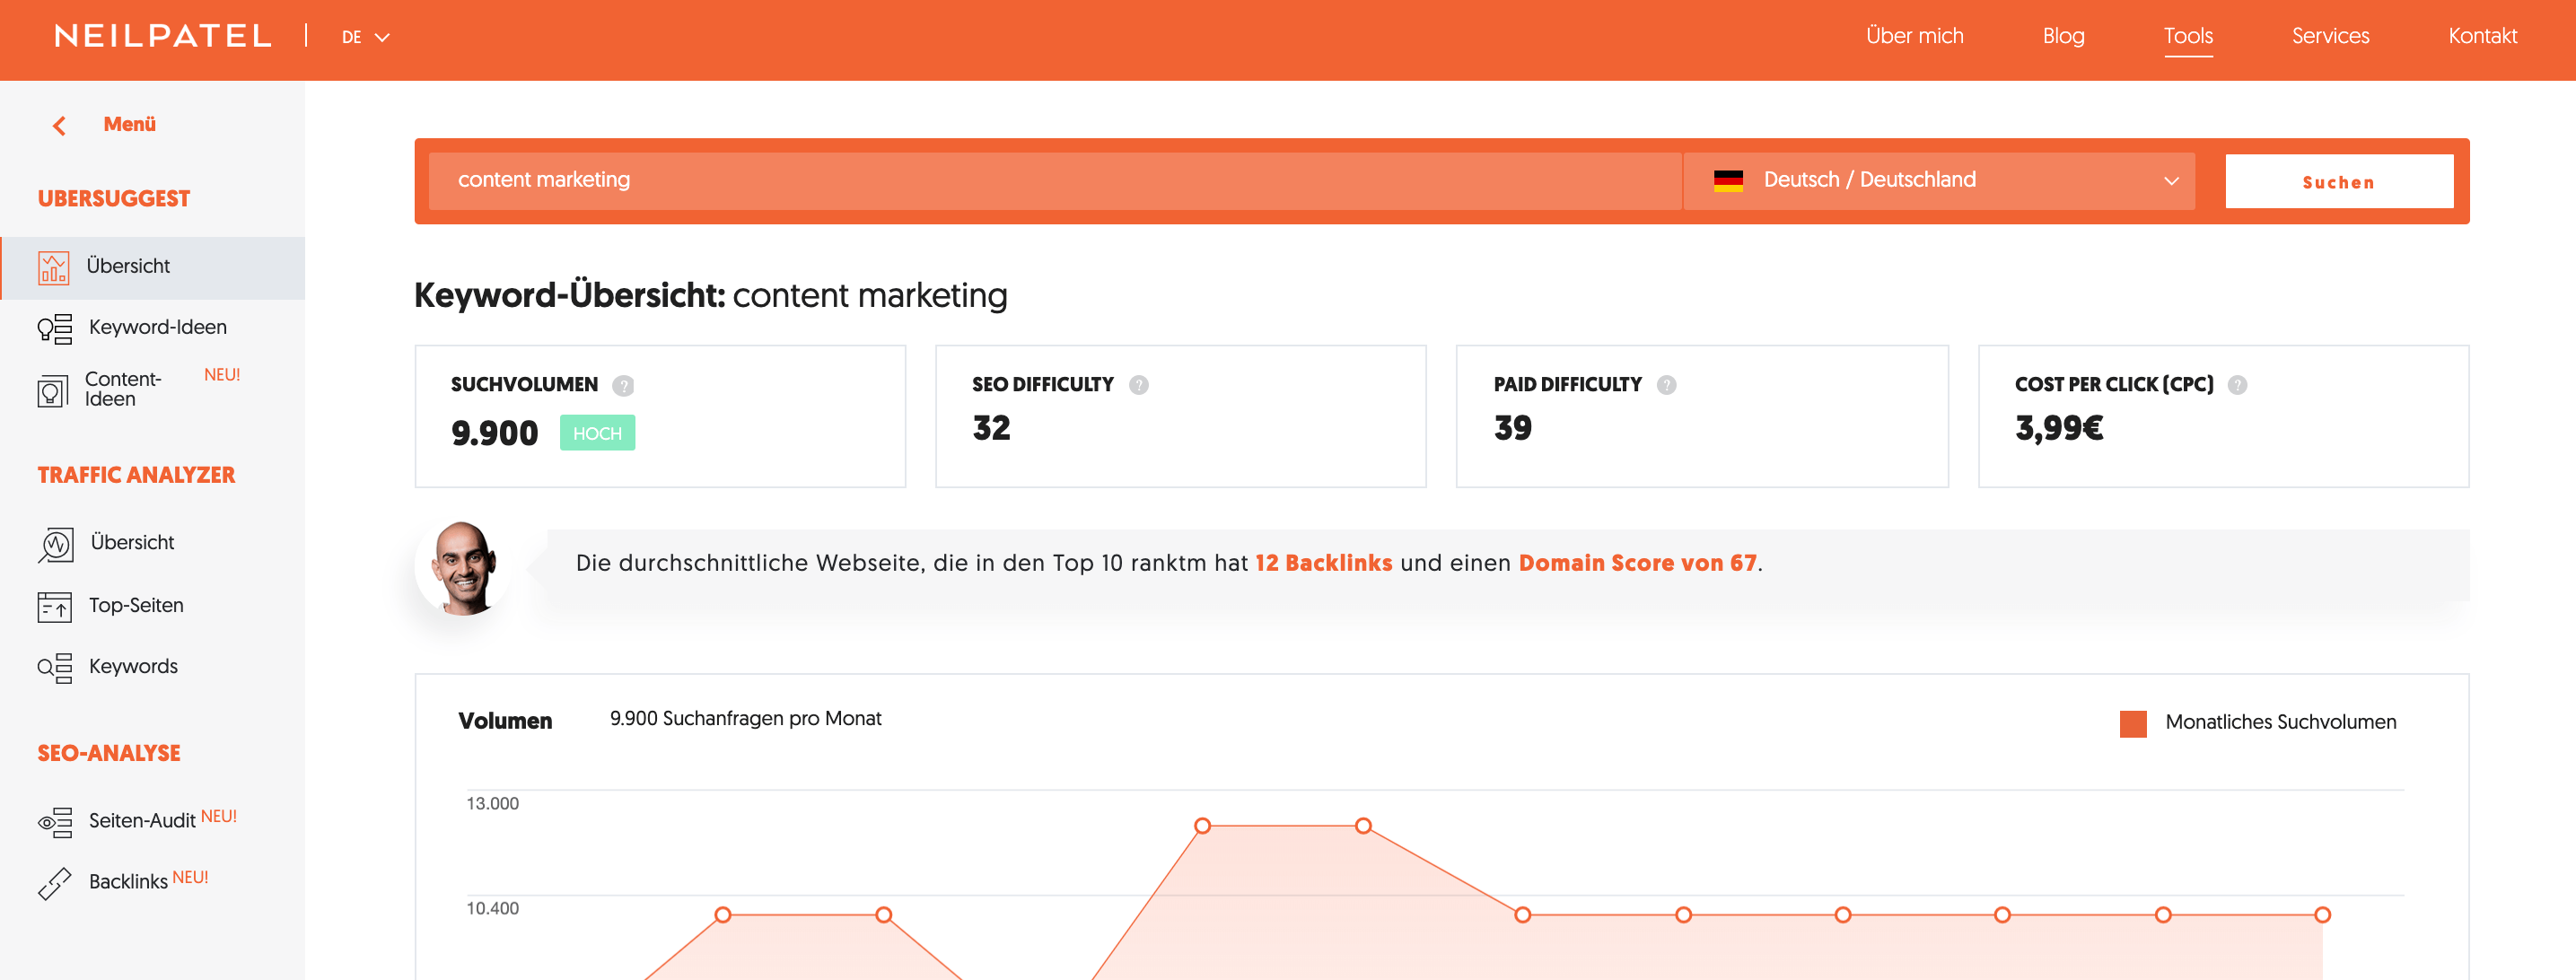Click Domain Score von 67 text
Image resolution: width=2576 pixels, height=980 pixels.
[1637, 564]
